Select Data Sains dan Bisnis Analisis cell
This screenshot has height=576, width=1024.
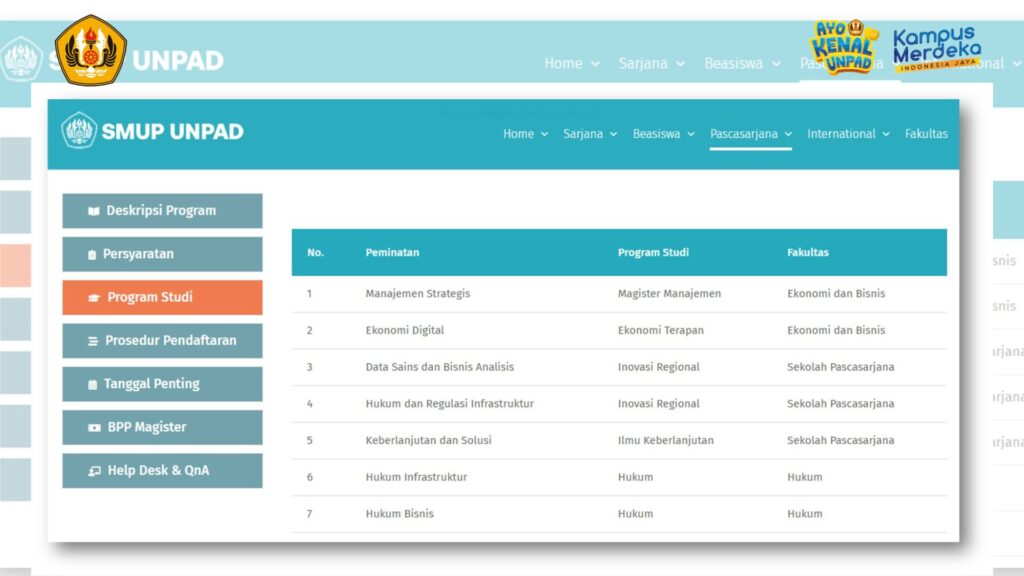(440, 367)
